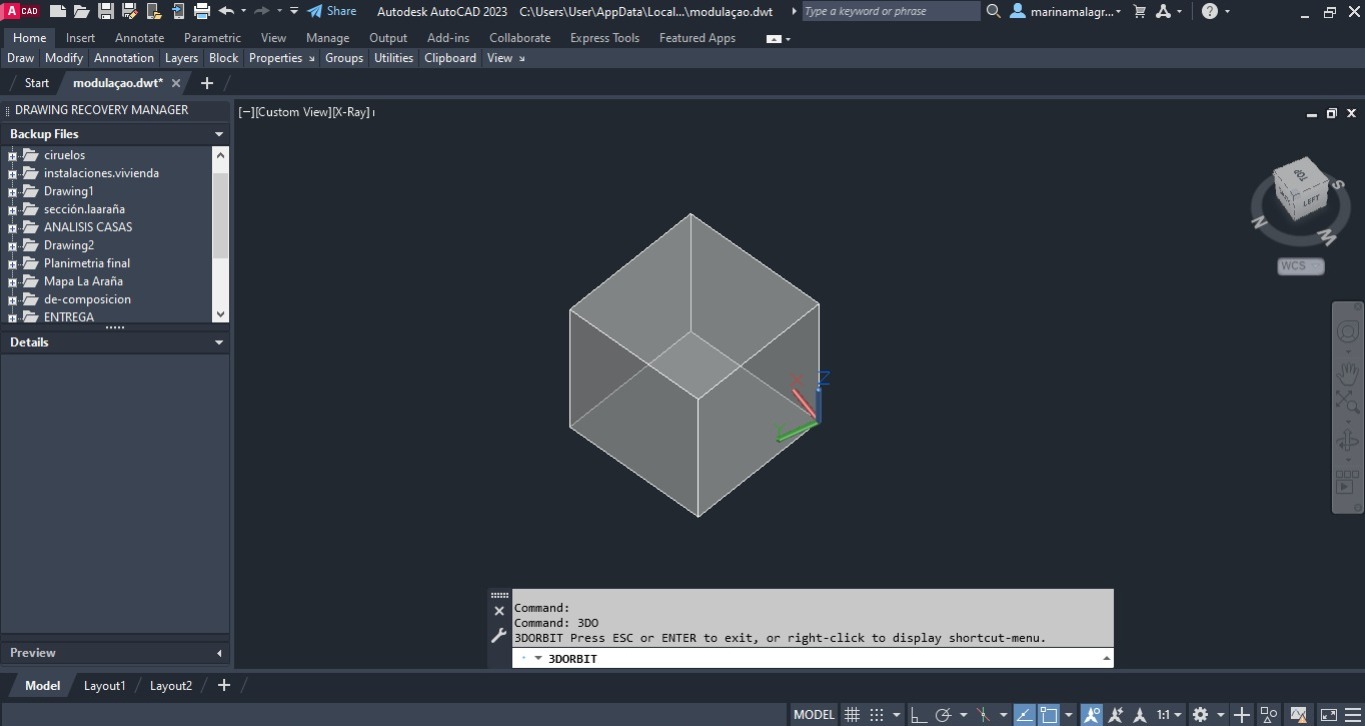Click the Undo arrow icon
The height and width of the screenshot is (726, 1365).
(x=226, y=11)
